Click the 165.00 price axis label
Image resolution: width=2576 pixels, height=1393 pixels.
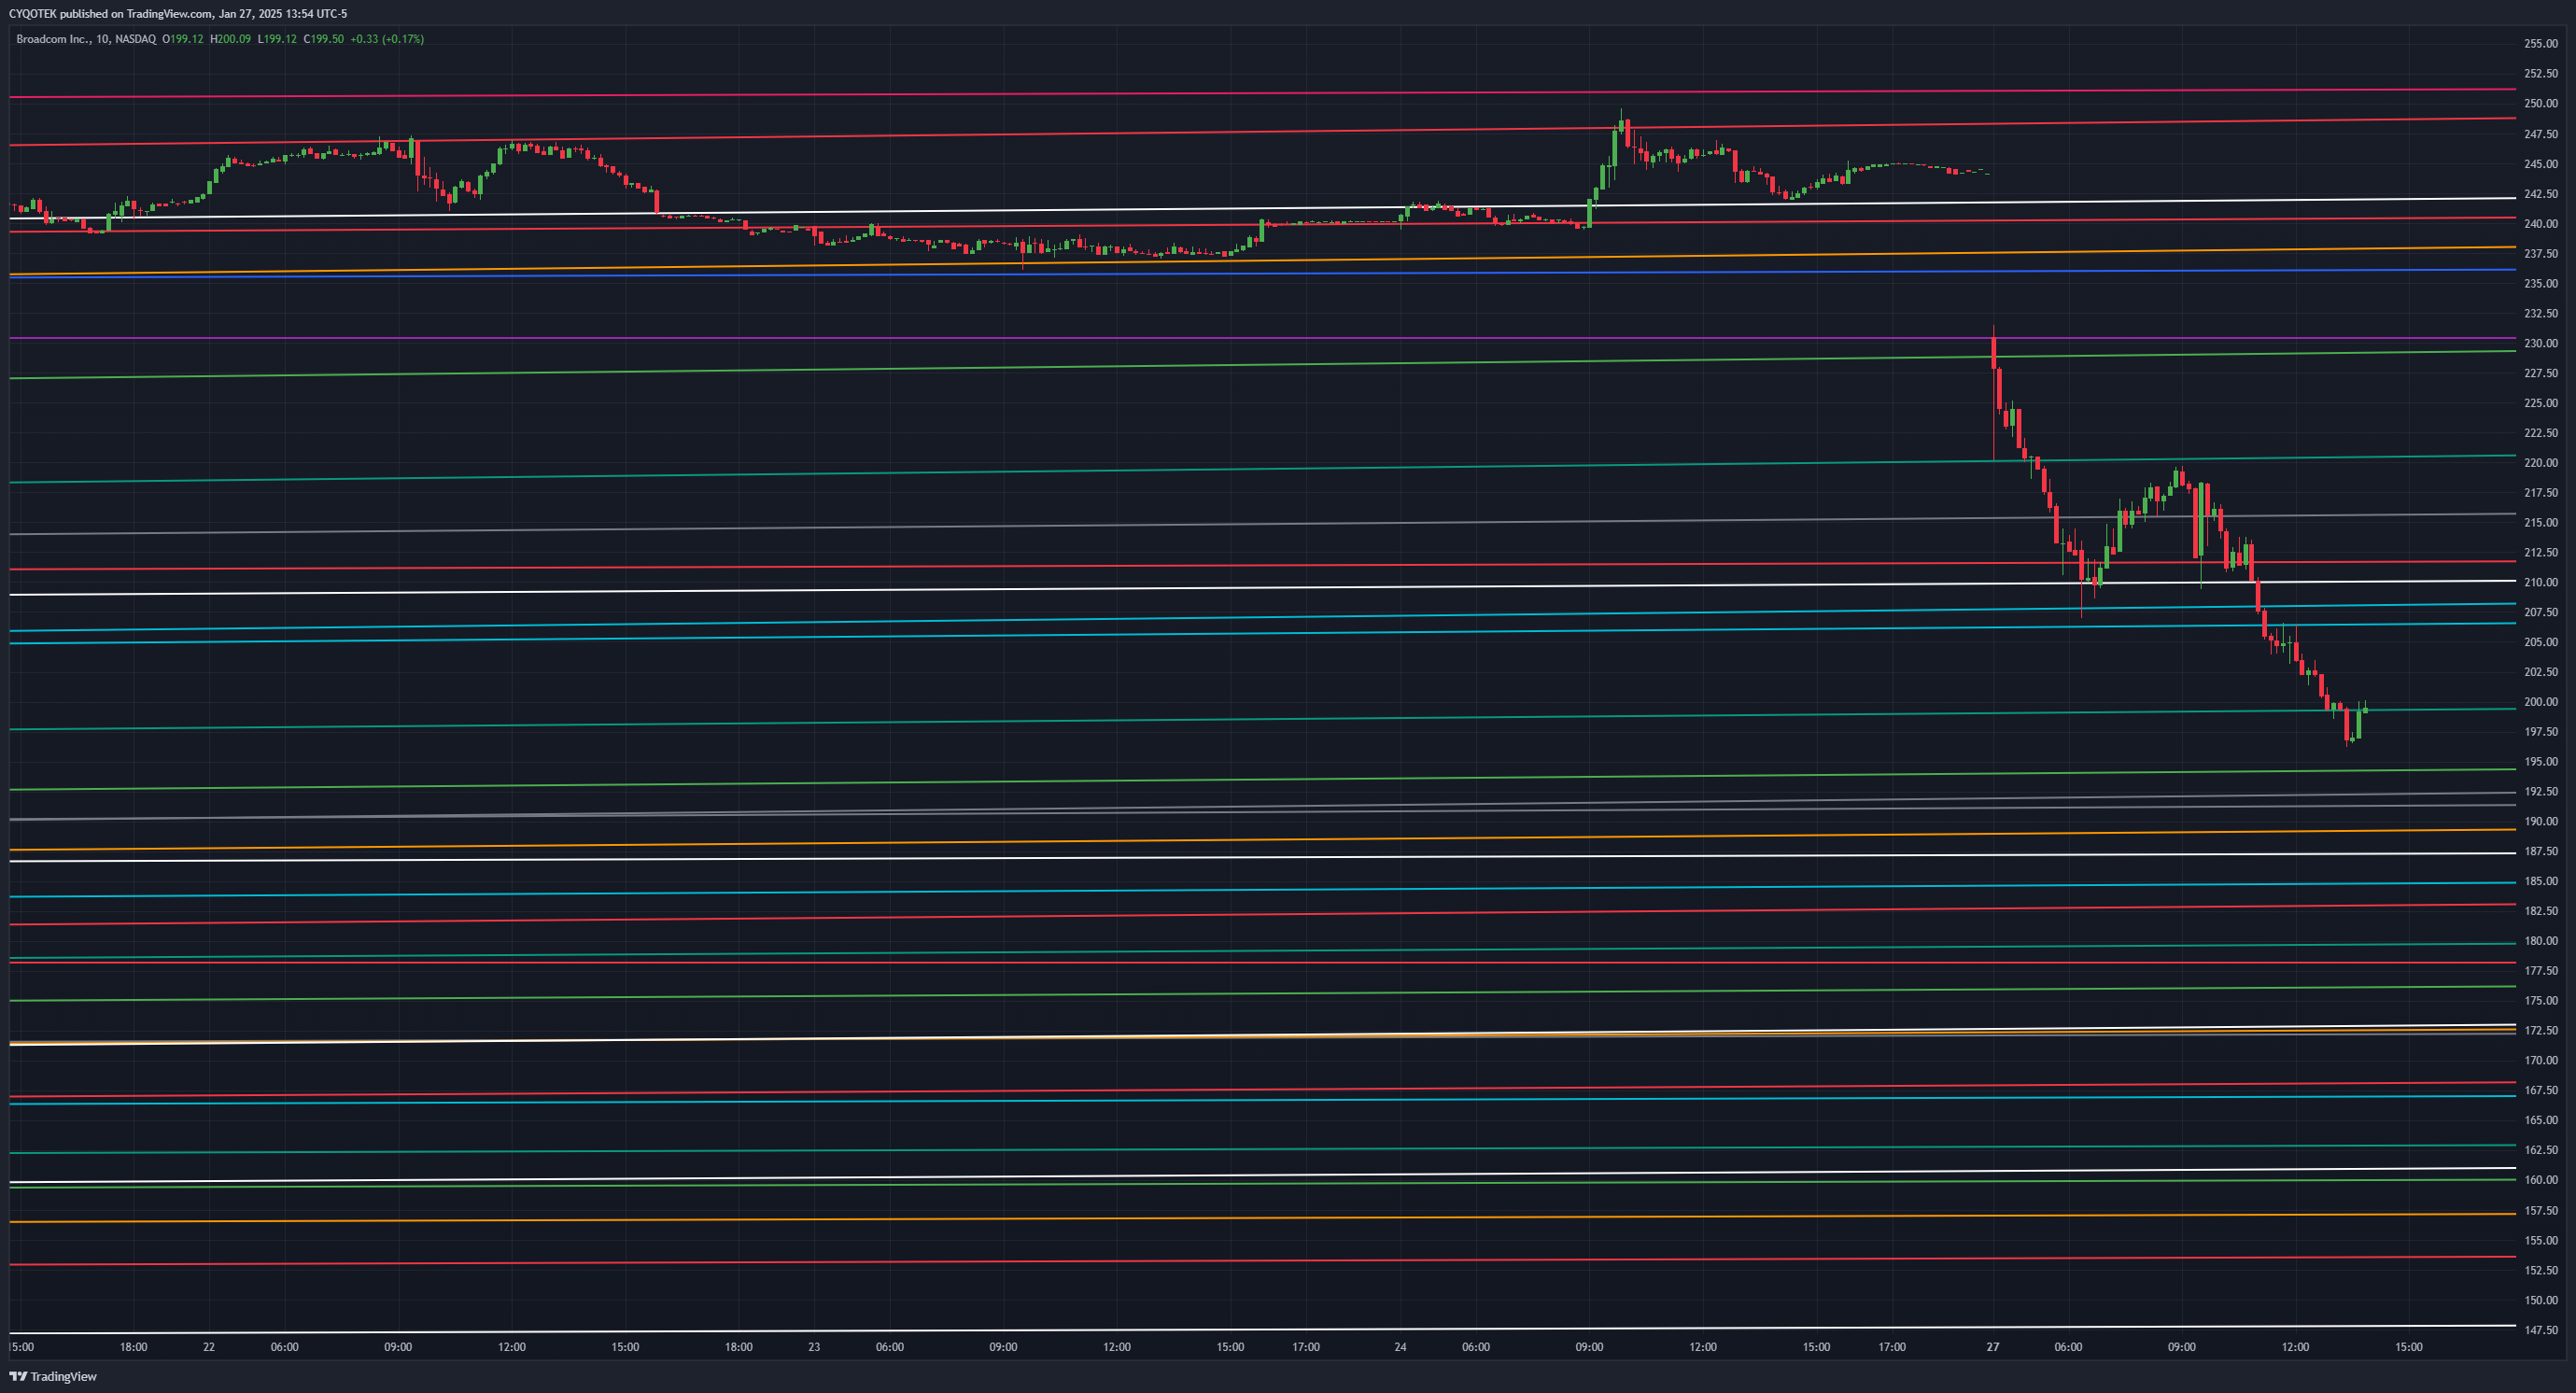tap(2541, 1121)
